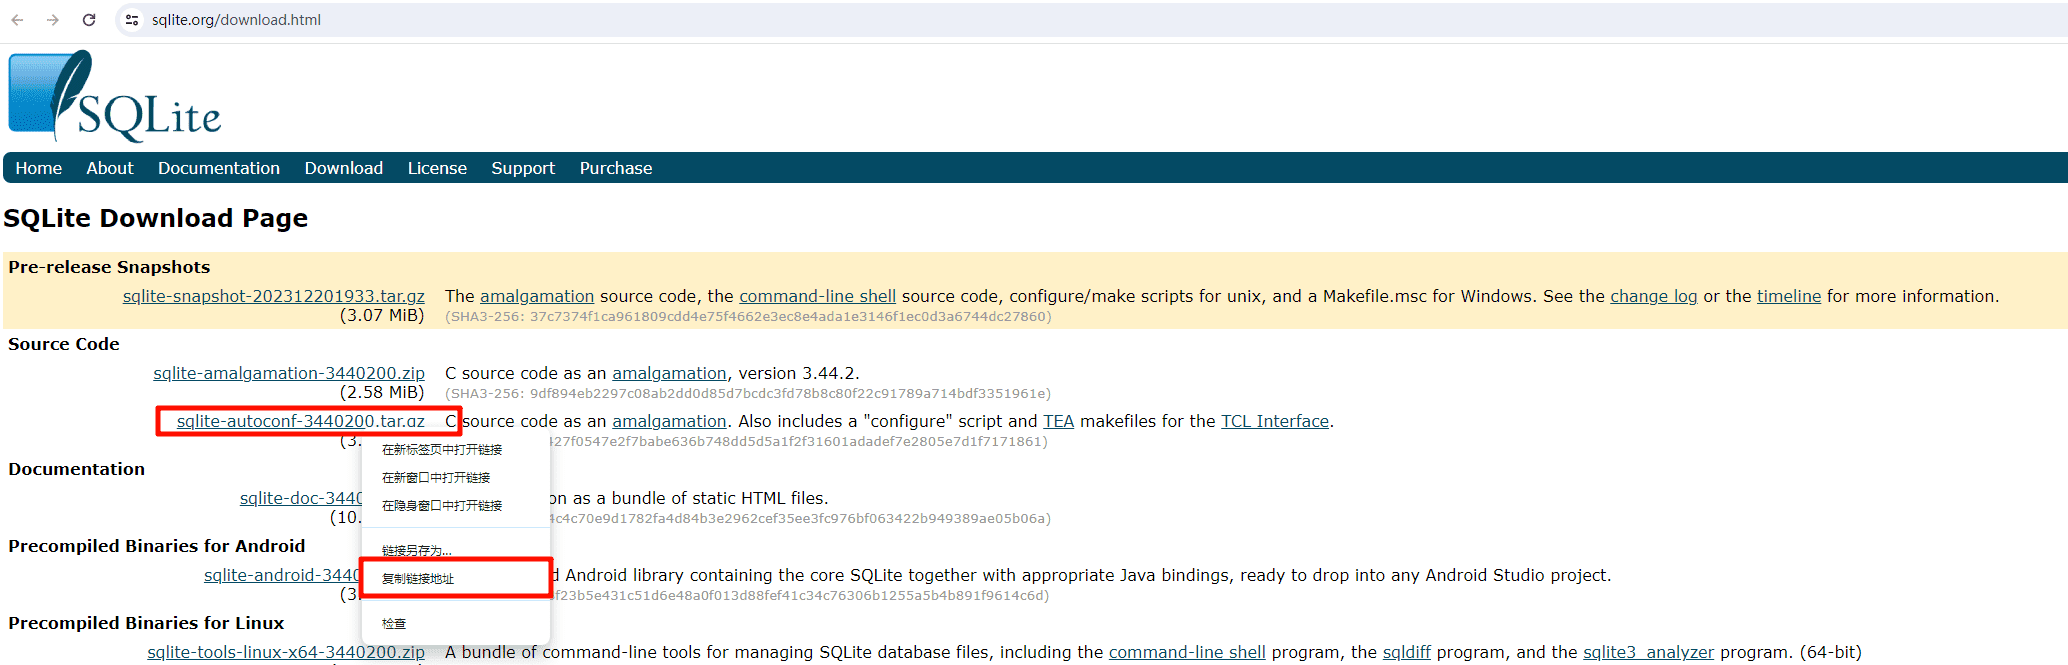Image resolution: width=2068 pixels, height=665 pixels.
Task: Click the '(2.58 MiB)' file size text
Action: click(382, 392)
